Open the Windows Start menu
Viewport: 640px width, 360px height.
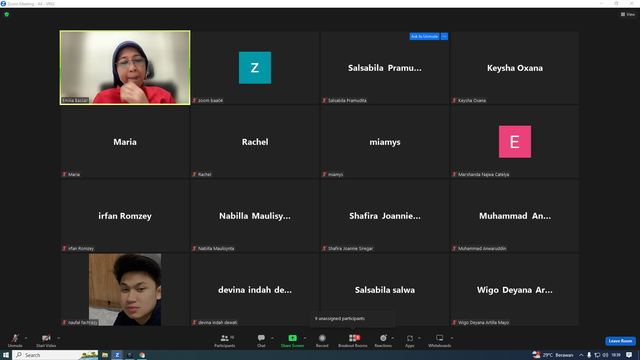(x=6, y=355)
